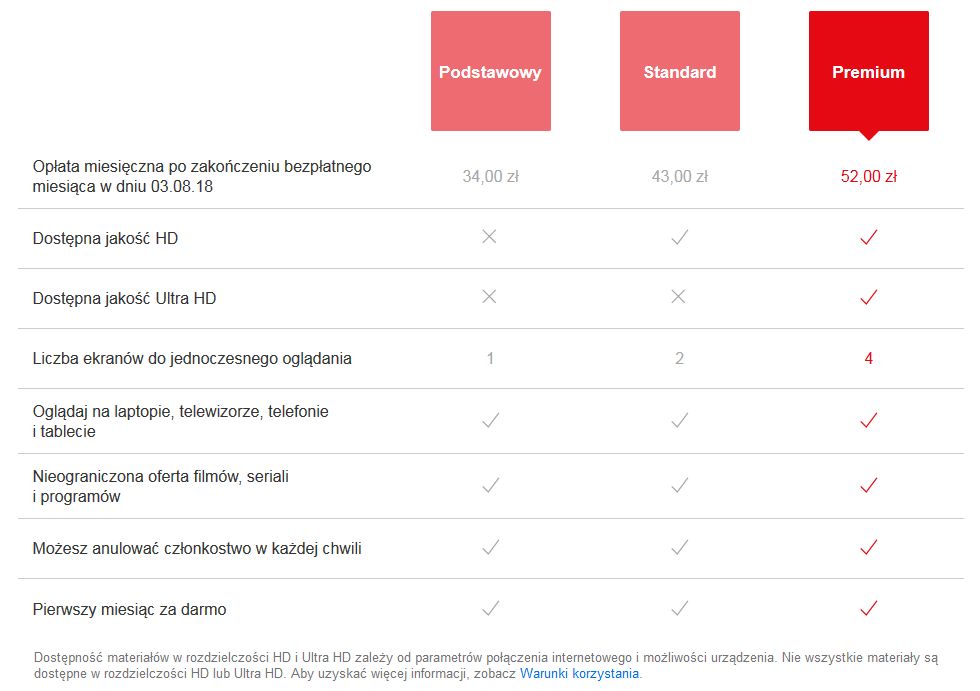
Task: Click the X icon for Ultra HD in Podstawowy
Action: [x=490, y=297]
